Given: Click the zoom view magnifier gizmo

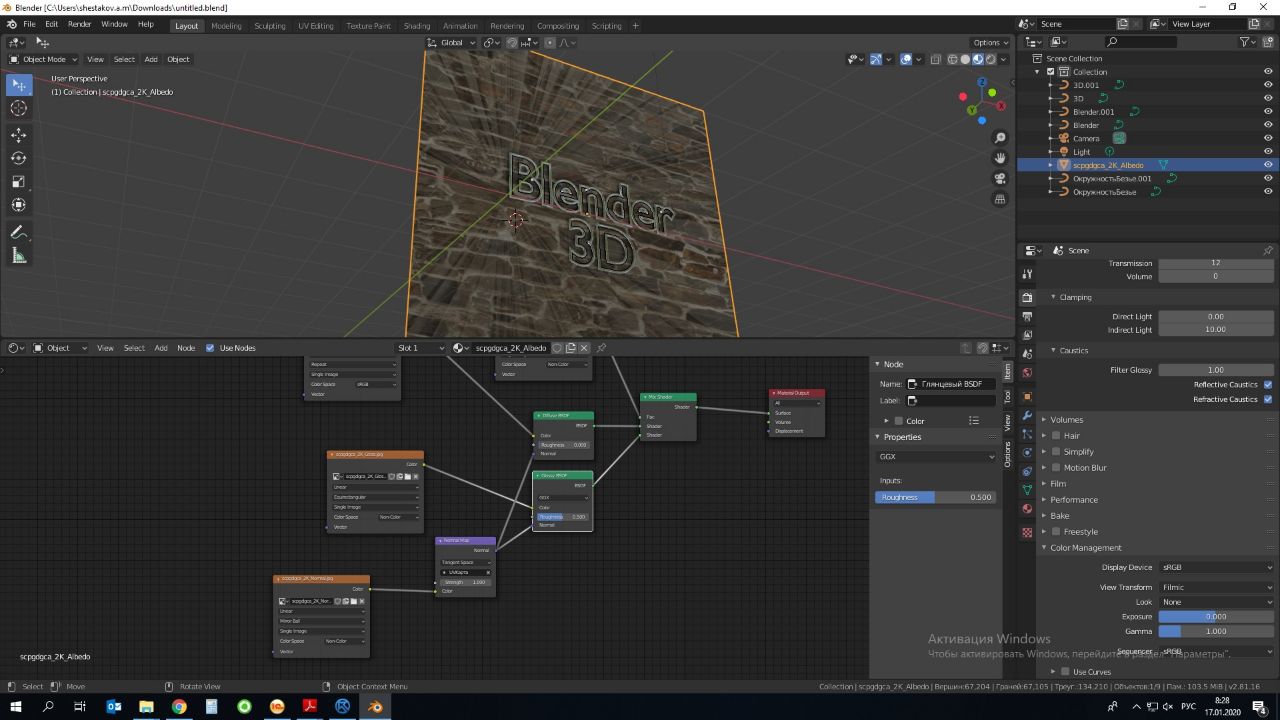Looking at the screenshot, I should pos(1000,137).
